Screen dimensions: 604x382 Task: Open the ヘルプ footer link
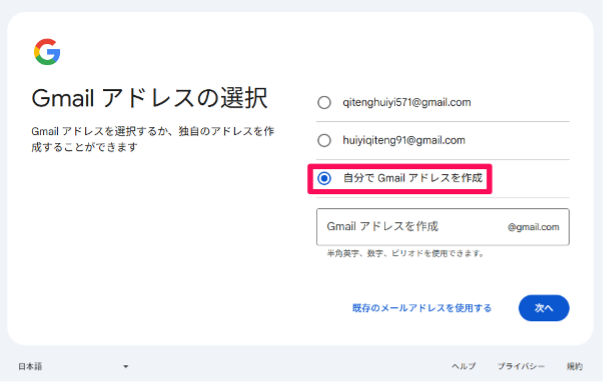(x=463, y=366)
